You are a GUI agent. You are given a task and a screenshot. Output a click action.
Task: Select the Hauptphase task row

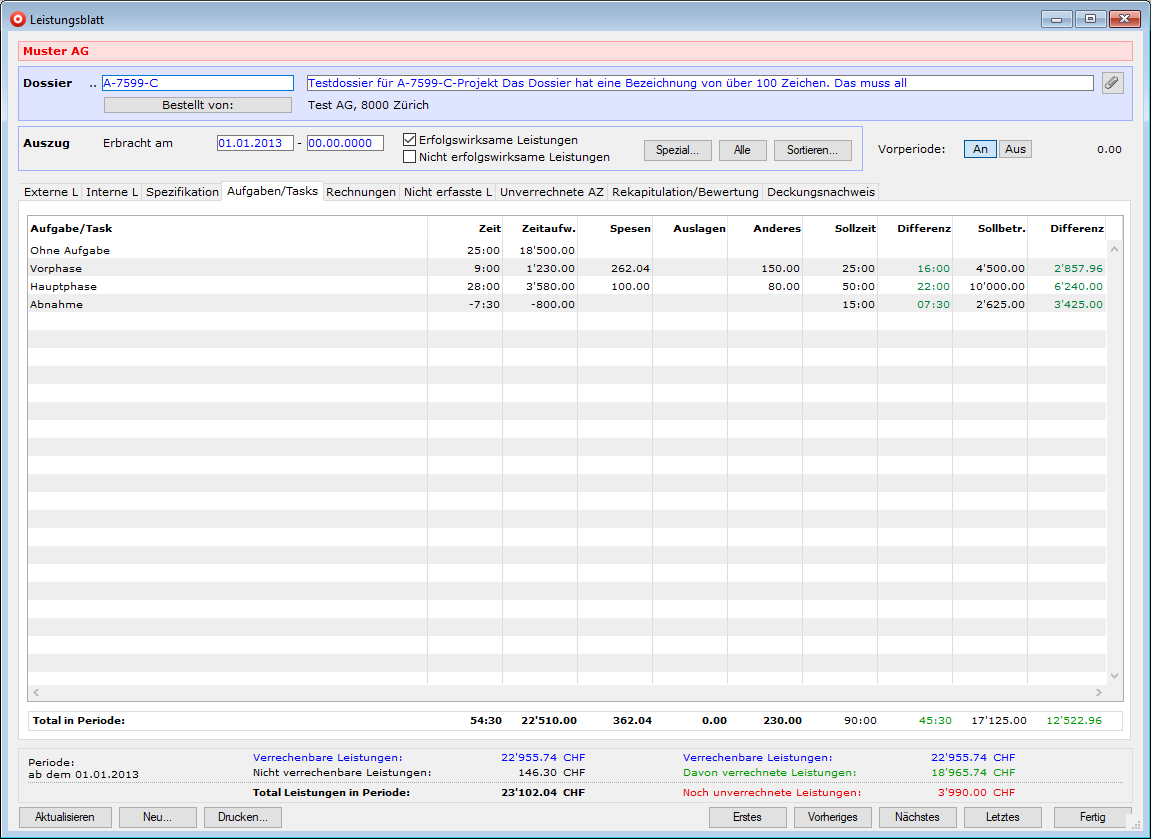pyautogui.click(x=64, y=287)
